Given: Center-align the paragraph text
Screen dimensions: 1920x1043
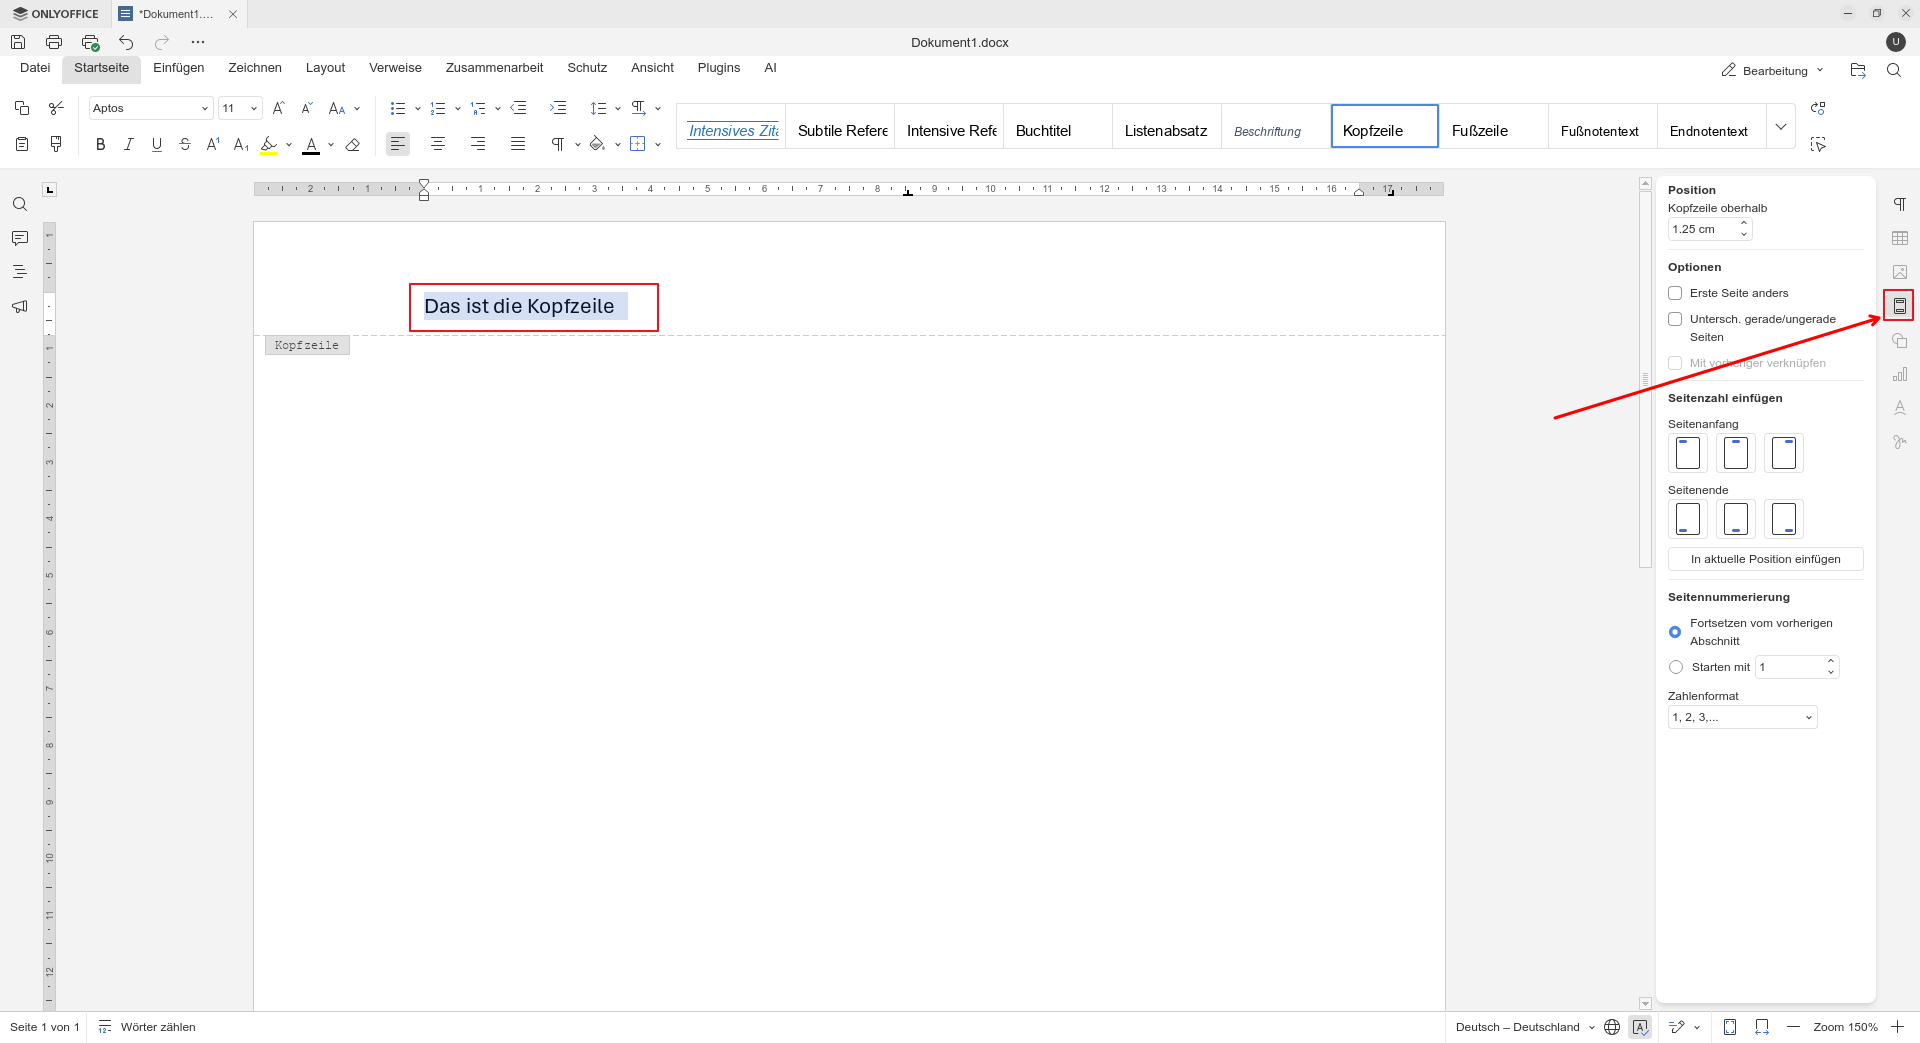Looking at the screenshot, I should click(438, 145).
